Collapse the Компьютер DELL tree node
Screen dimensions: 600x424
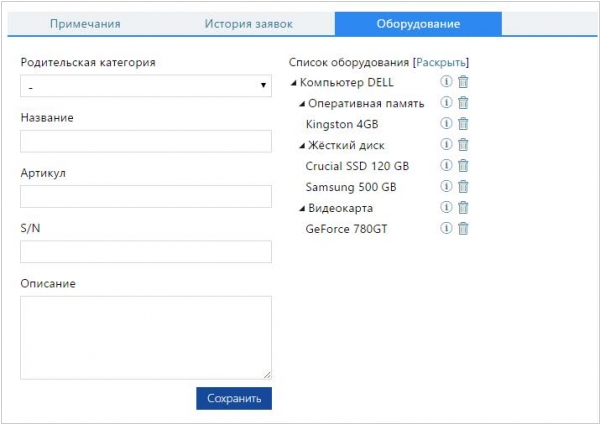click(x=293, y=83)
